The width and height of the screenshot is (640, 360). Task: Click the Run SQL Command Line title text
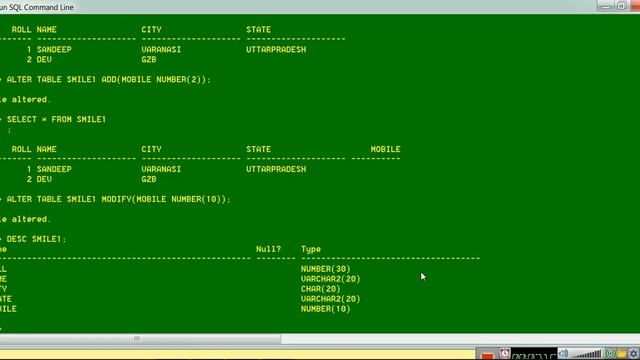pos(37,7)
